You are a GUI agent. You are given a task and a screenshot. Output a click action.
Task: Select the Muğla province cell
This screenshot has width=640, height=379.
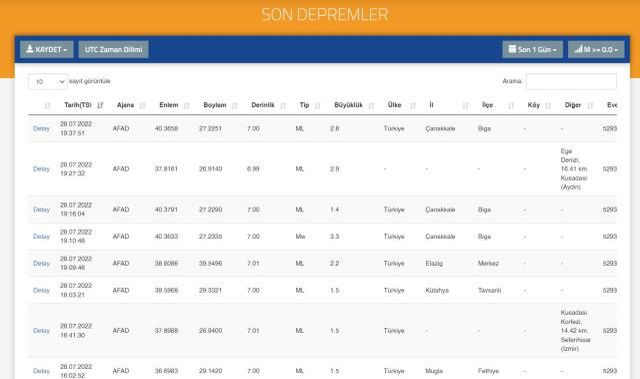pyautogui.click(x=434, y=371)
